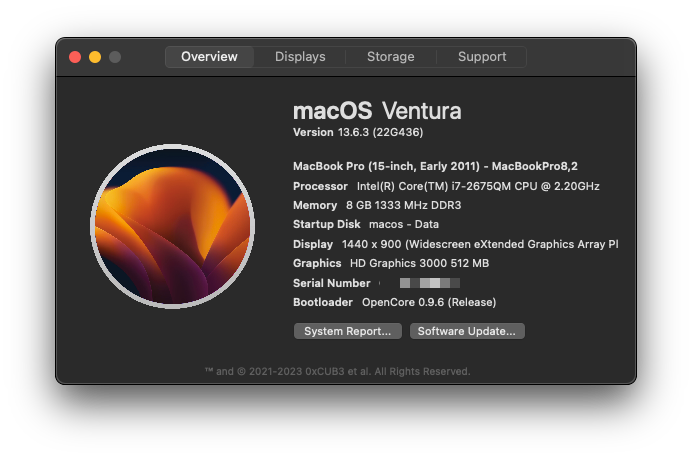Click the Bootloader OpenCore line
This screenshot has width=692, height=458.
(x=394, y=302)
